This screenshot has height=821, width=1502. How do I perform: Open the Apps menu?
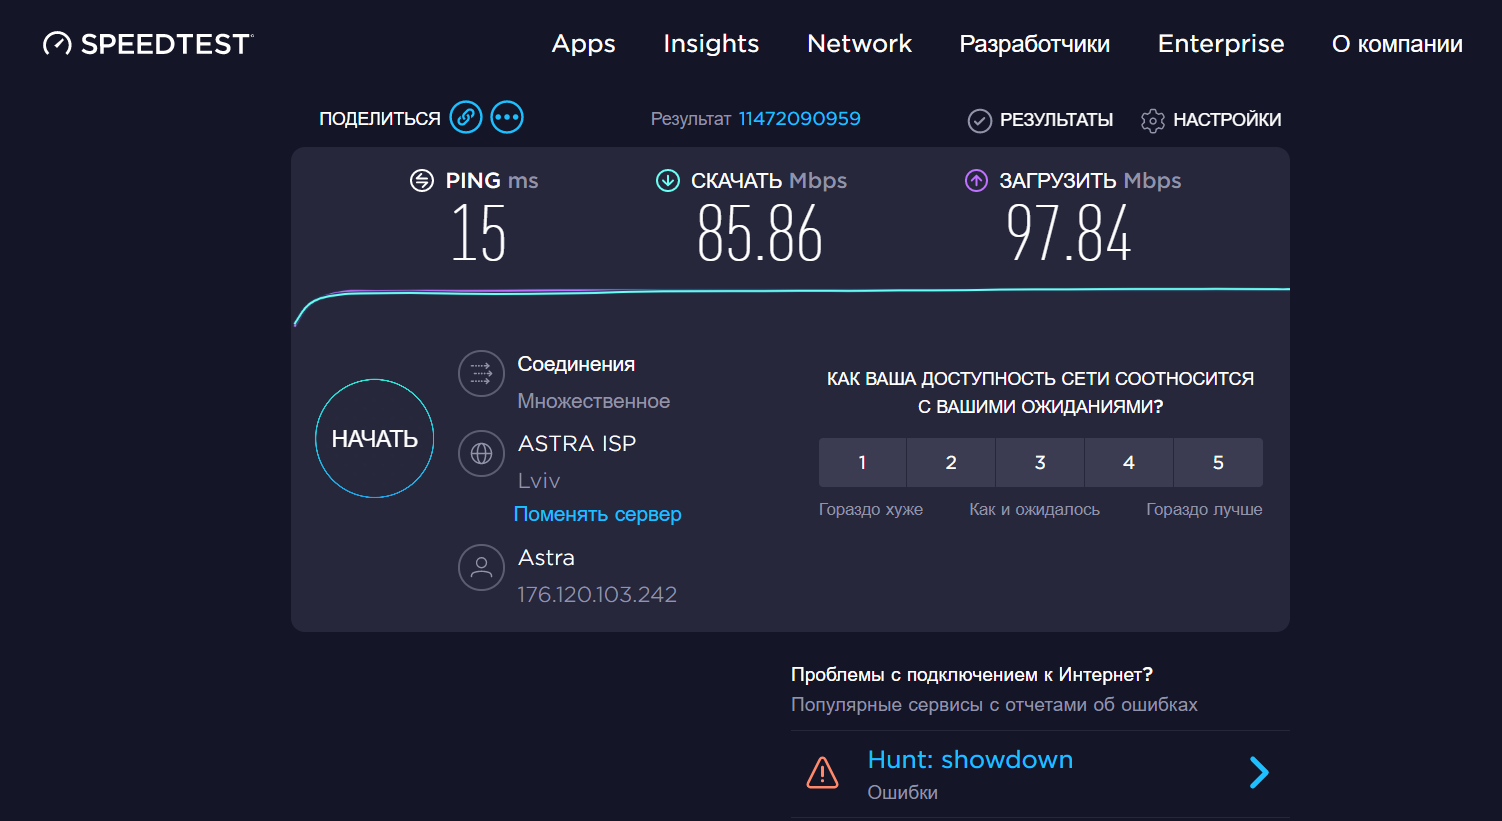(583, 44)
